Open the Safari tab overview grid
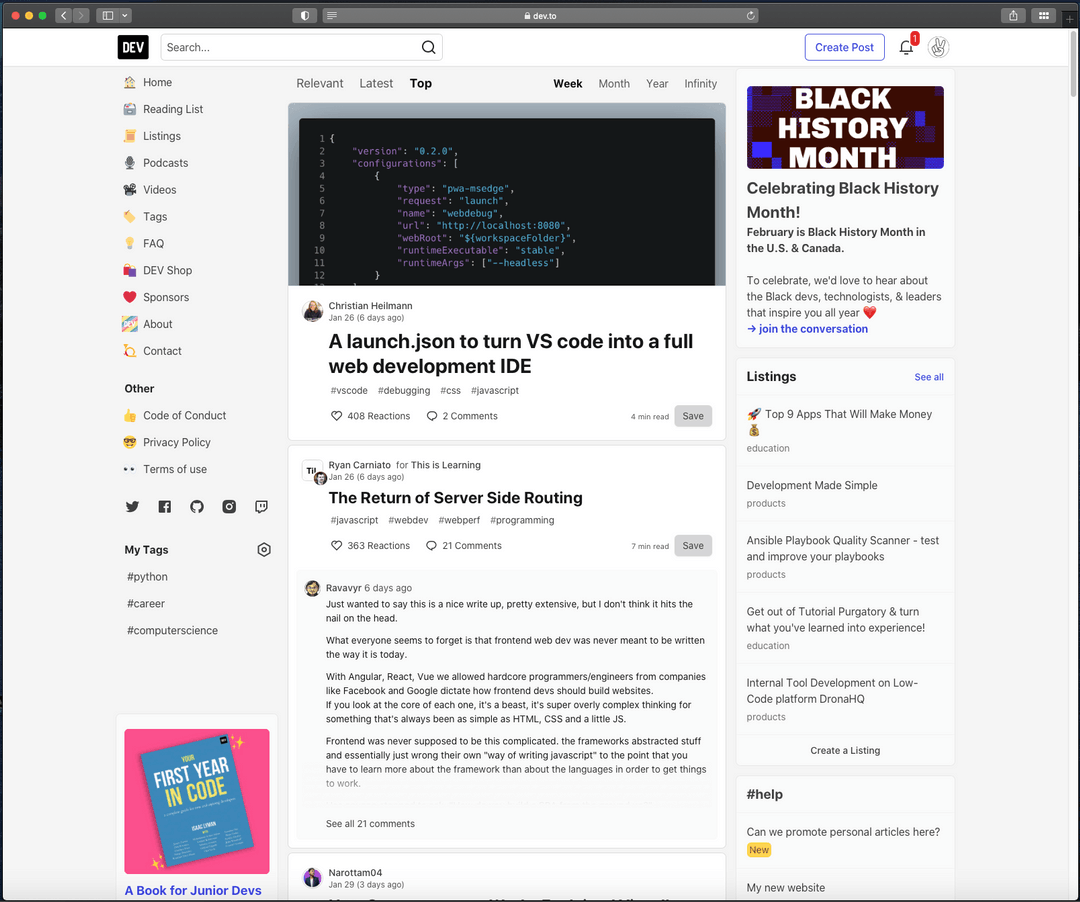The height and width of the screenshot is (902, 1080). click(x=1043, y=15)
